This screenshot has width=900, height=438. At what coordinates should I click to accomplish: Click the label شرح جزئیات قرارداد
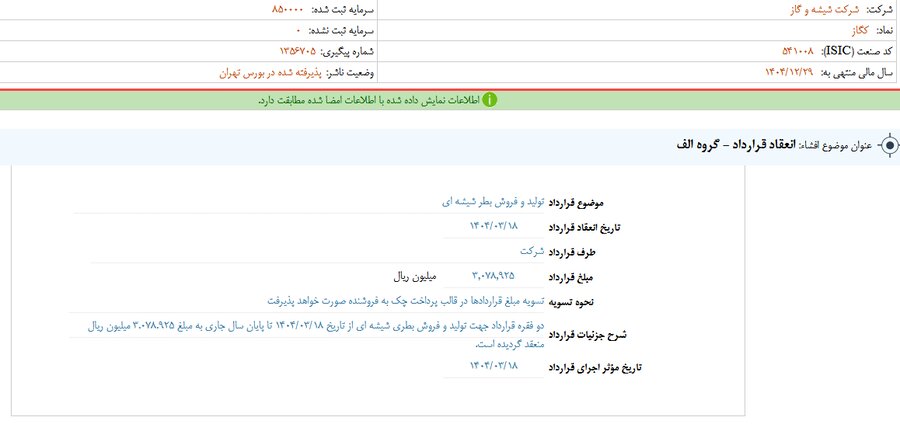[588, 336]
